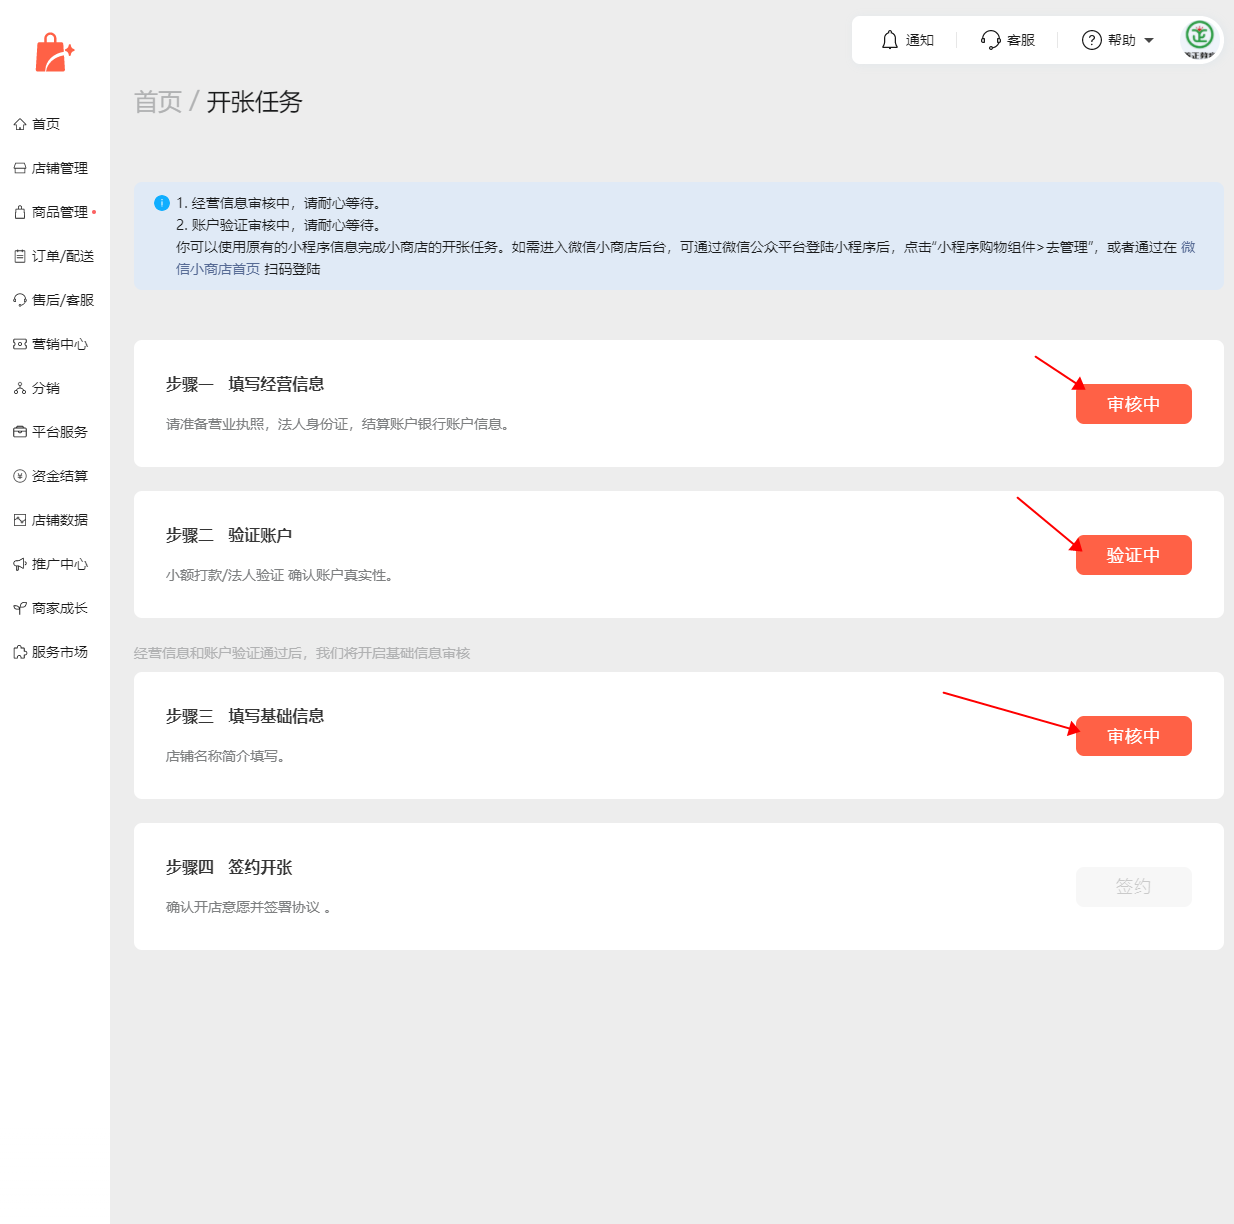This screenshot has width=1234, height=1224.
Task: Click the 步骤四 签约开张 heading
Action: (229, 867)
